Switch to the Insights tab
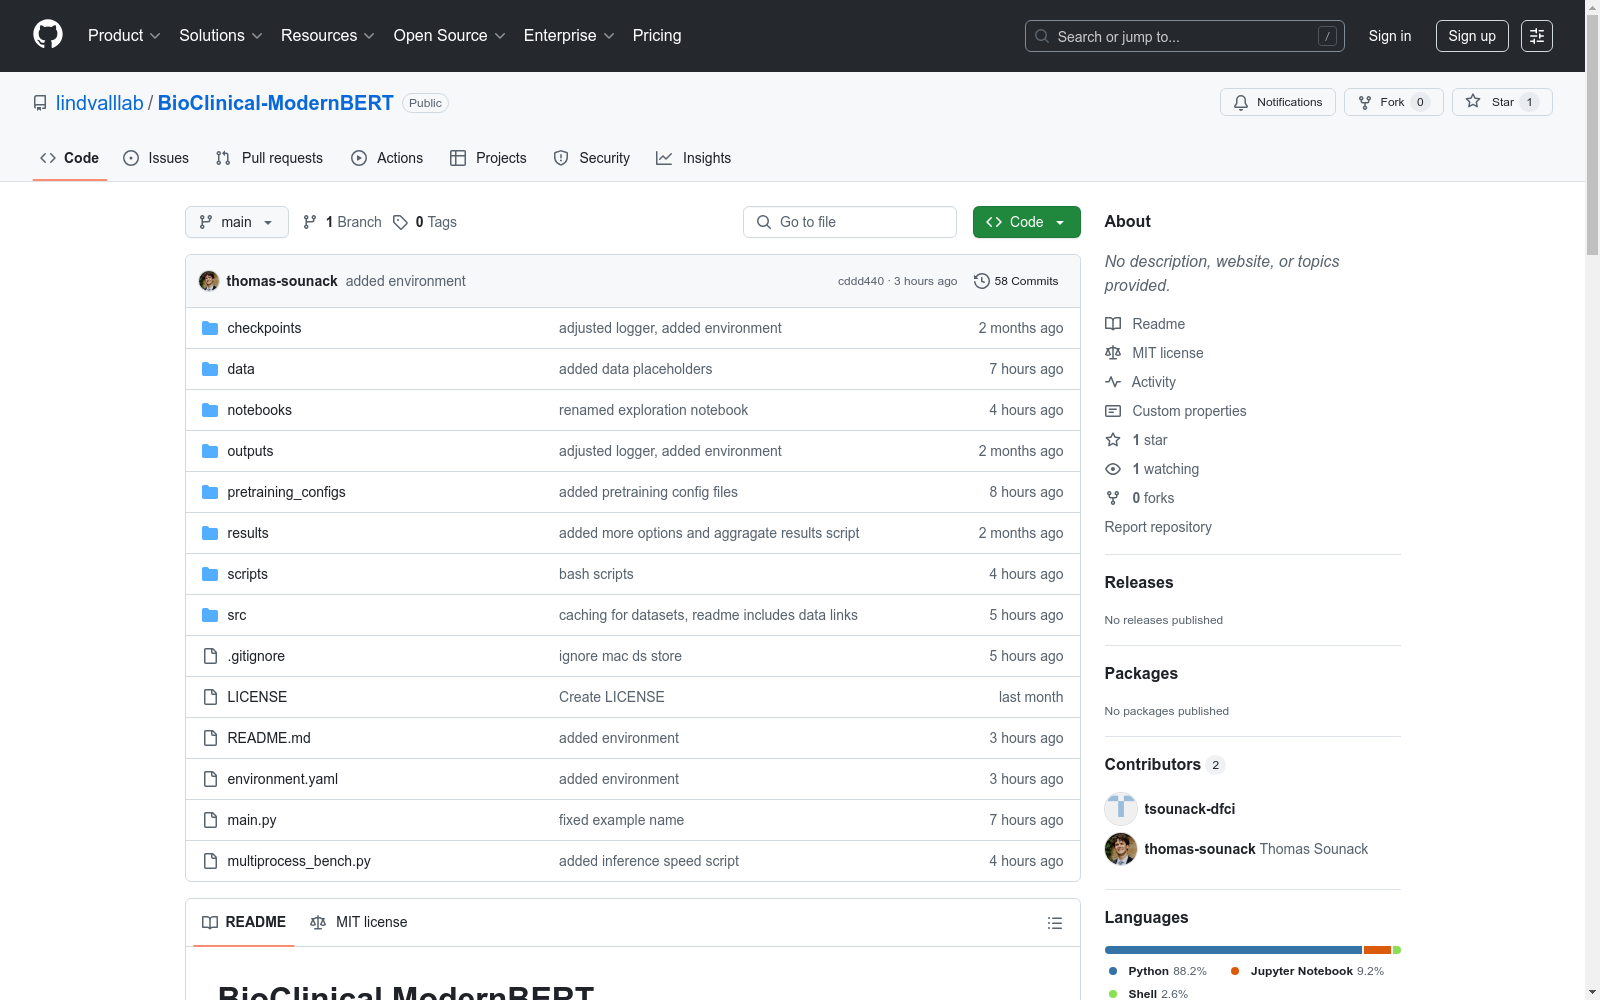 click(694, 158)
